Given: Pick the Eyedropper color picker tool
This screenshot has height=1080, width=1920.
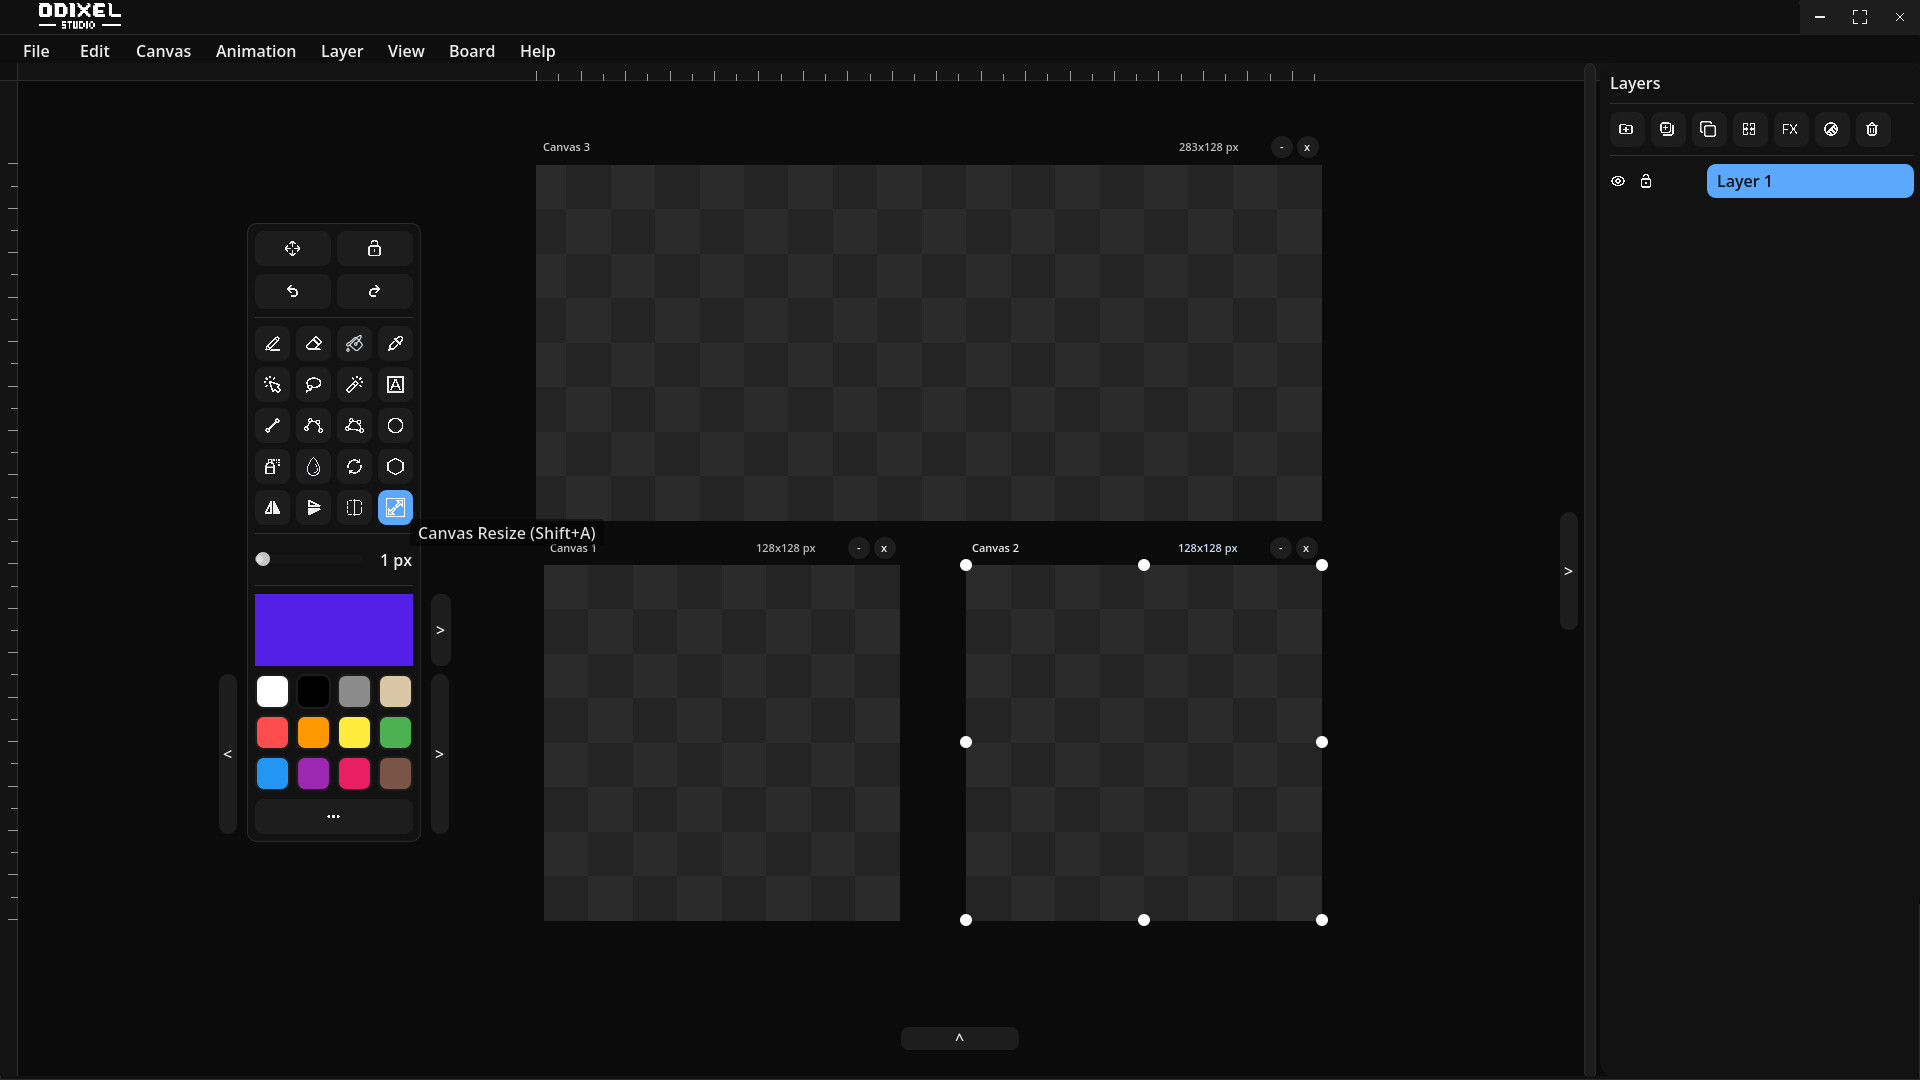Looking at the screenshot, I should pos(395,344).
